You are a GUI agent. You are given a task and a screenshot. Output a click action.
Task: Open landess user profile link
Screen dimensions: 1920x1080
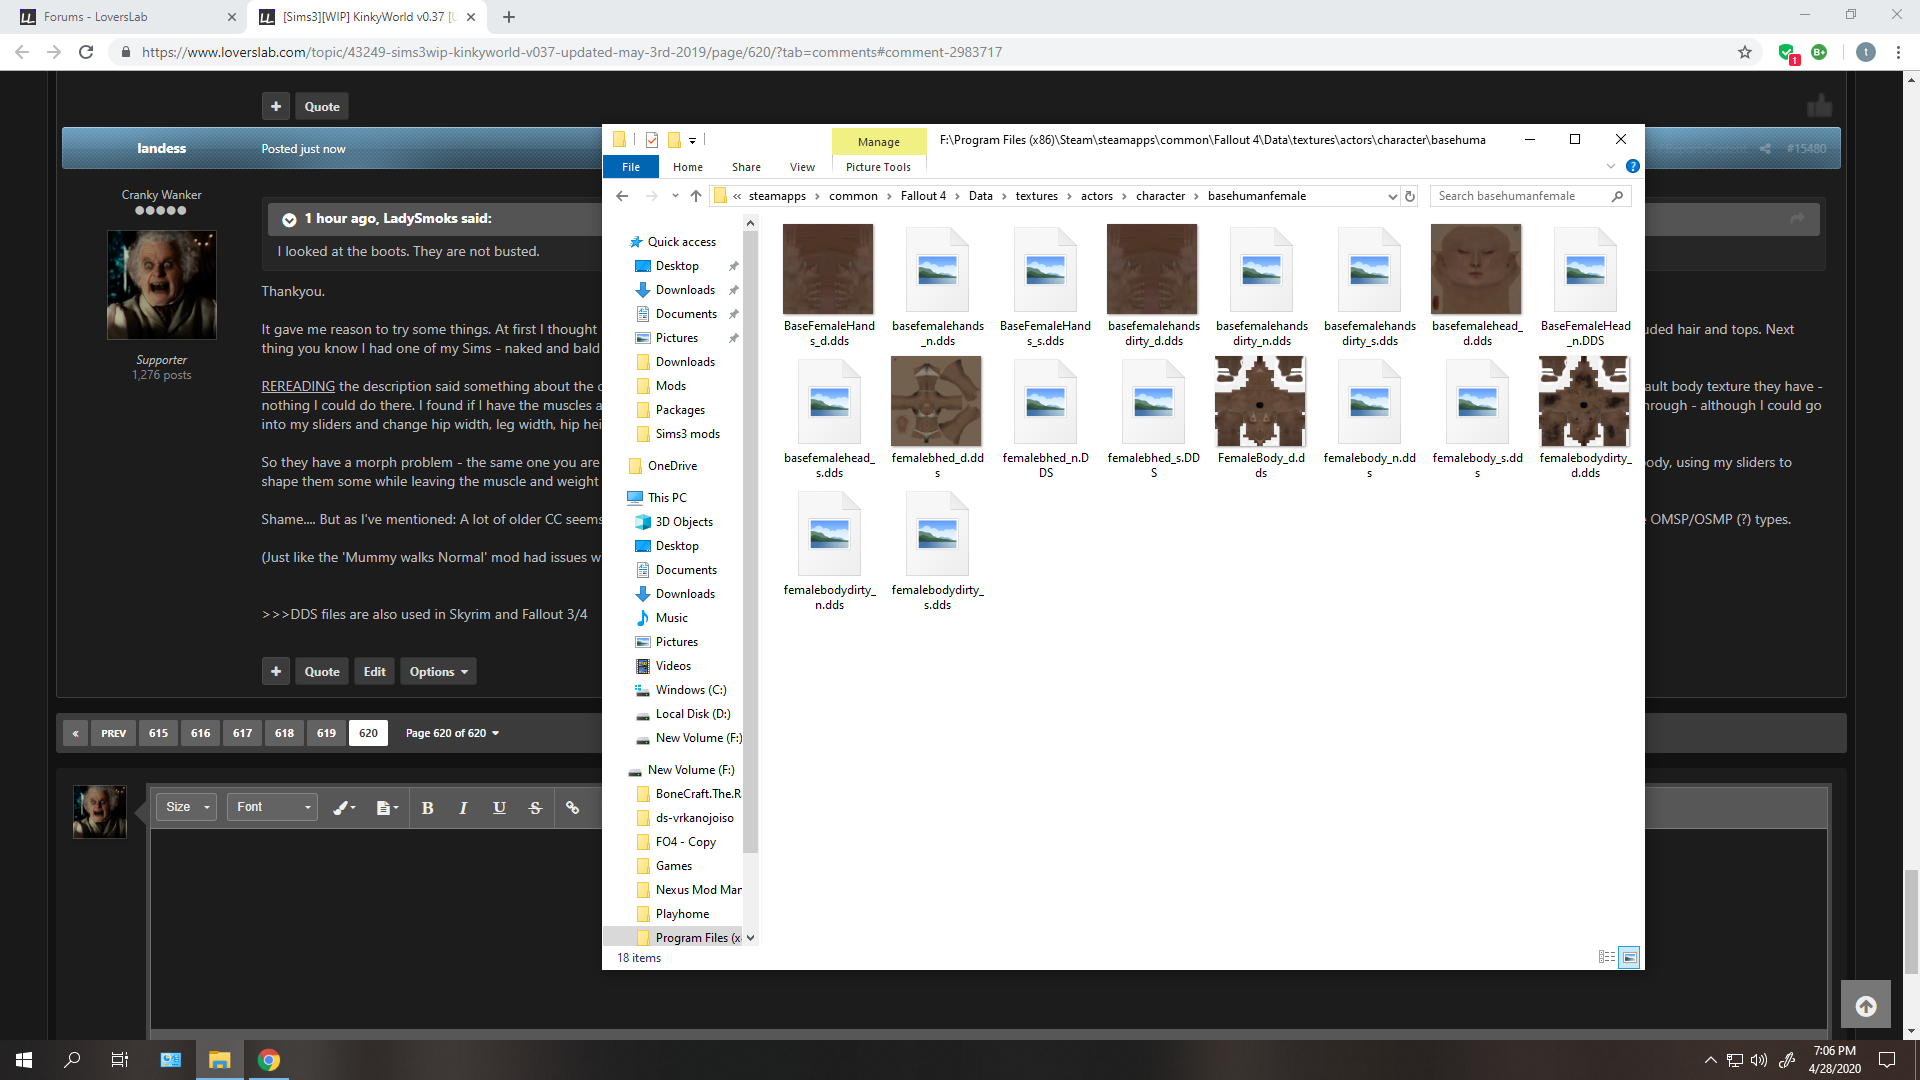161,148
